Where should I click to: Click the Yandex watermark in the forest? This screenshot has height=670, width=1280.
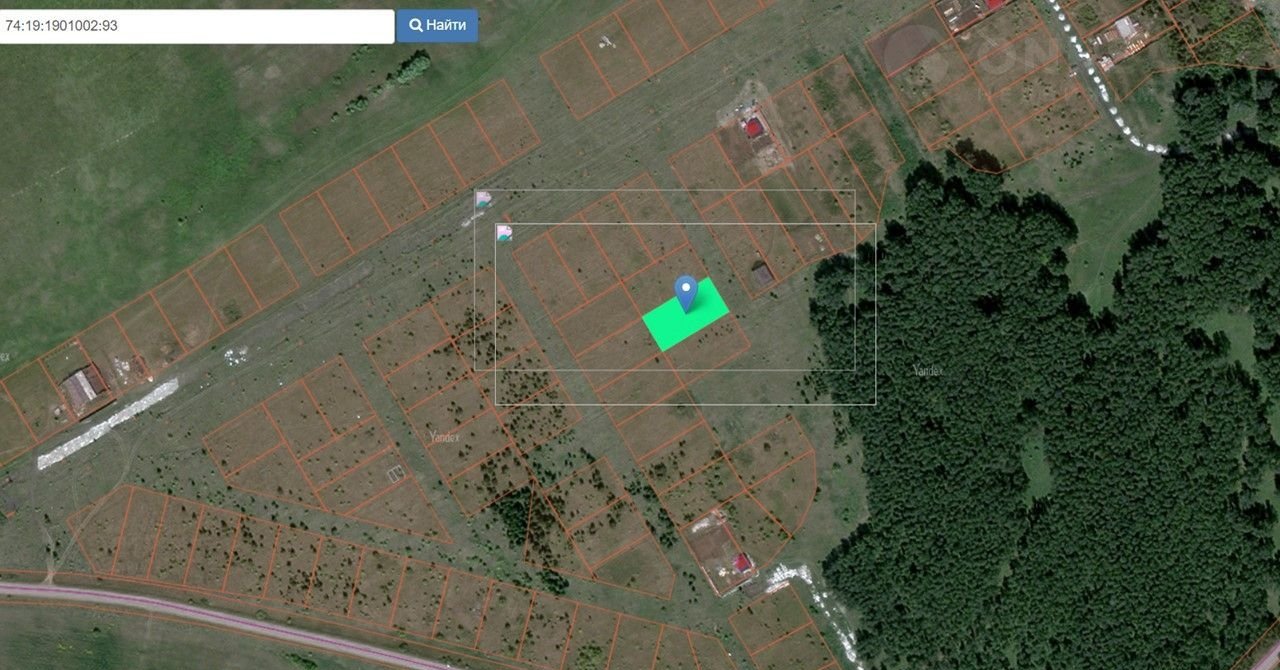click(x=928, y=371)
